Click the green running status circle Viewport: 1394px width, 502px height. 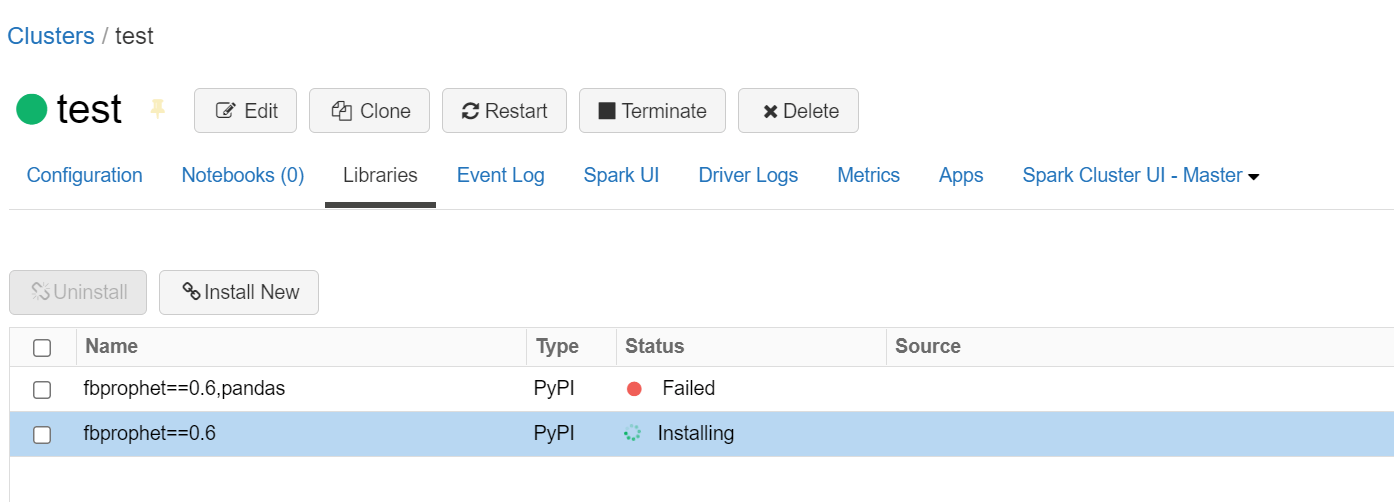tap(32, 109)
